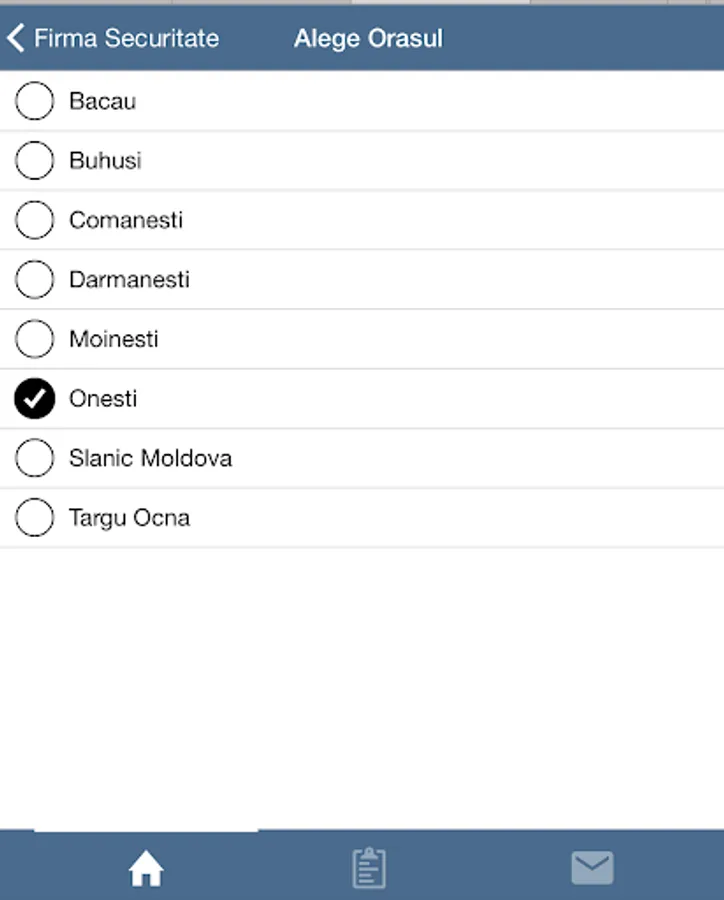This screenshot has height=900, width=724.
Task: Open the Home tab icon
Action: [146, 868]
